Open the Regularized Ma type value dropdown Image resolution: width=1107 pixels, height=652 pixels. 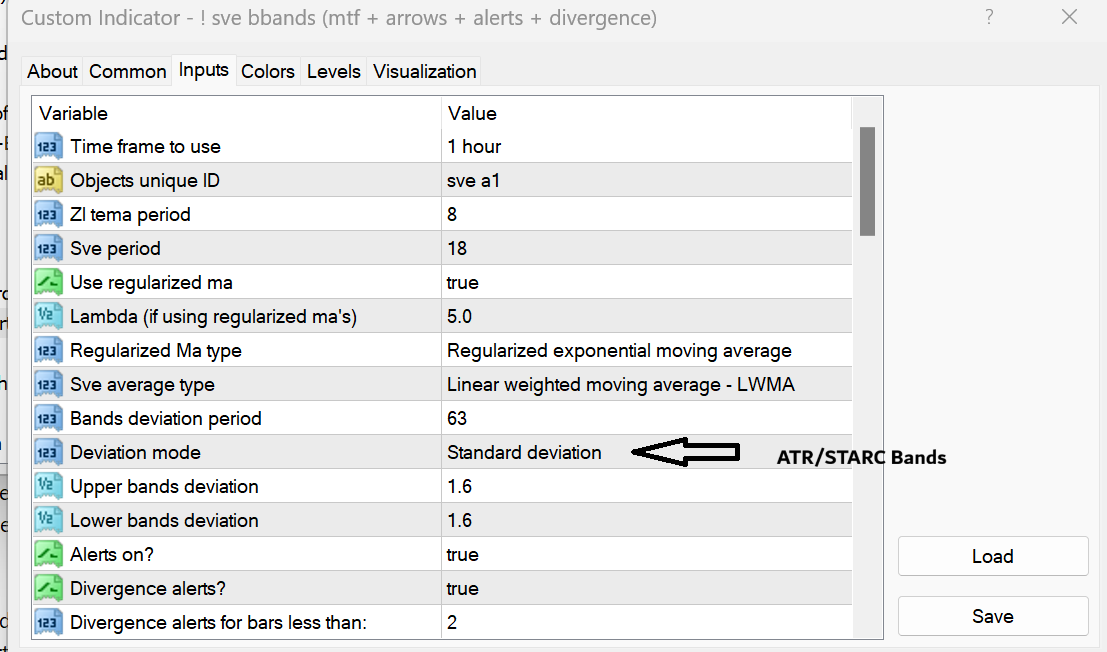(x=619, y=351)
